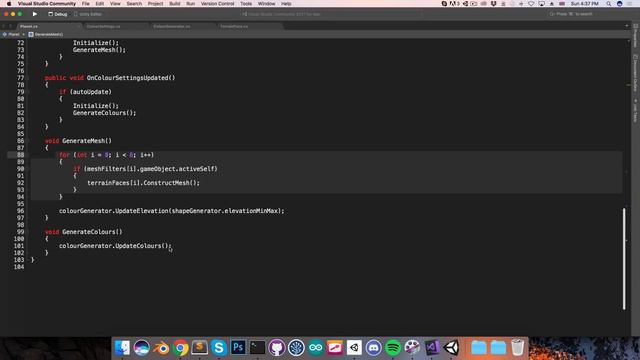Click the terrainFaces[i].ConstructMesh(); line
The image size is (640, 360).
pos(143,183)
